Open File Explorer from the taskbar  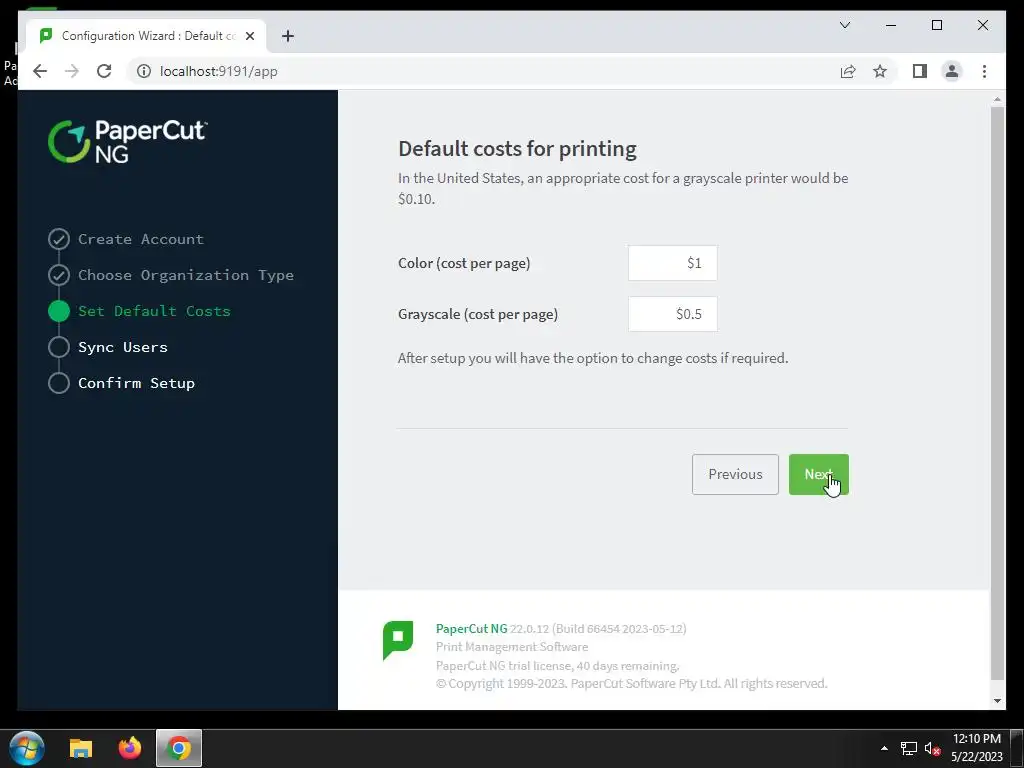point(81,748)
